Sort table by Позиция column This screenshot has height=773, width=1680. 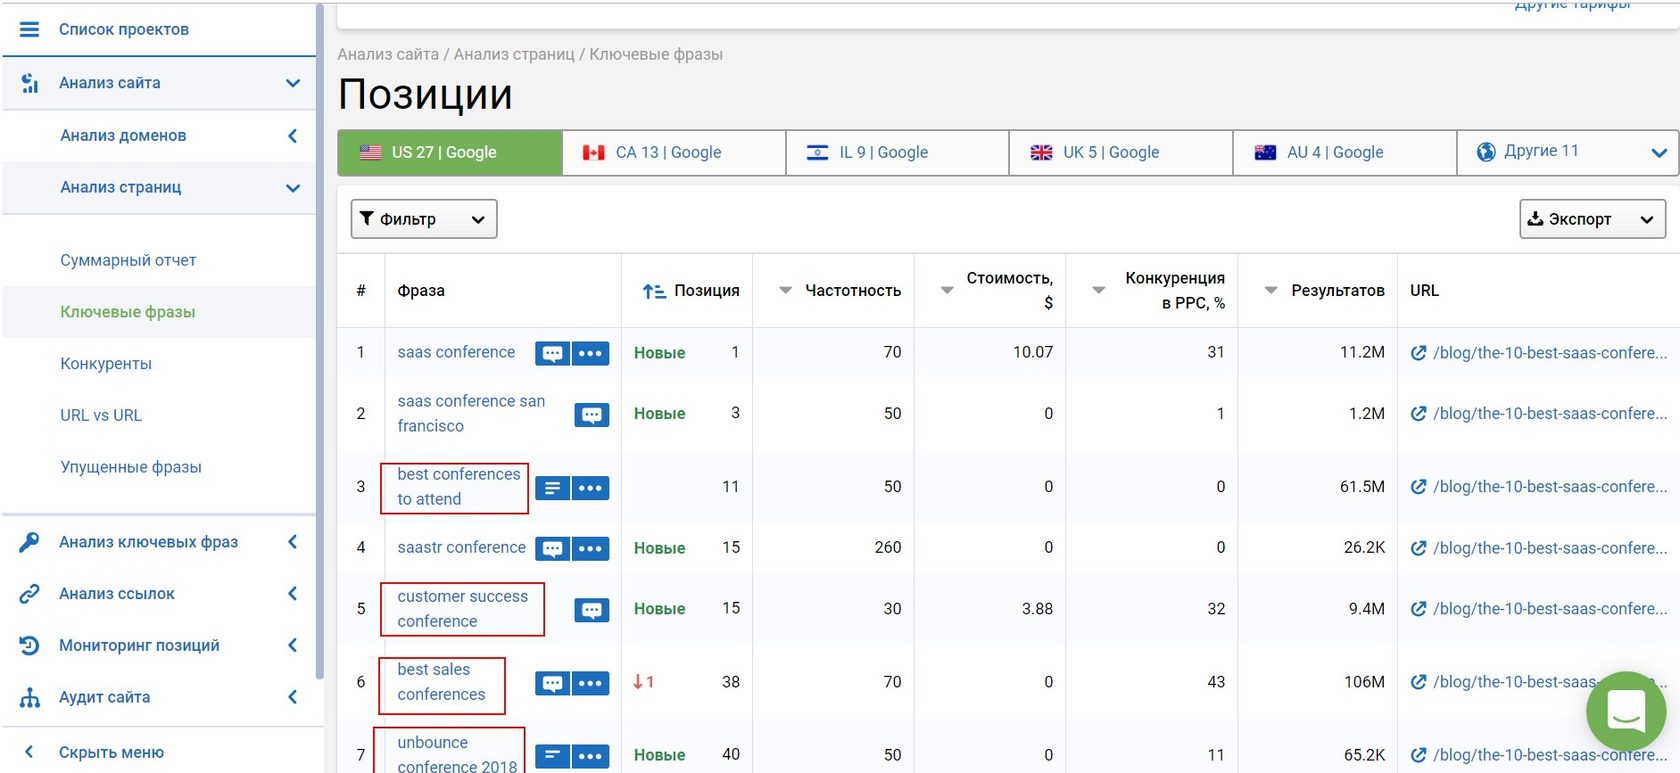[692, 291]
